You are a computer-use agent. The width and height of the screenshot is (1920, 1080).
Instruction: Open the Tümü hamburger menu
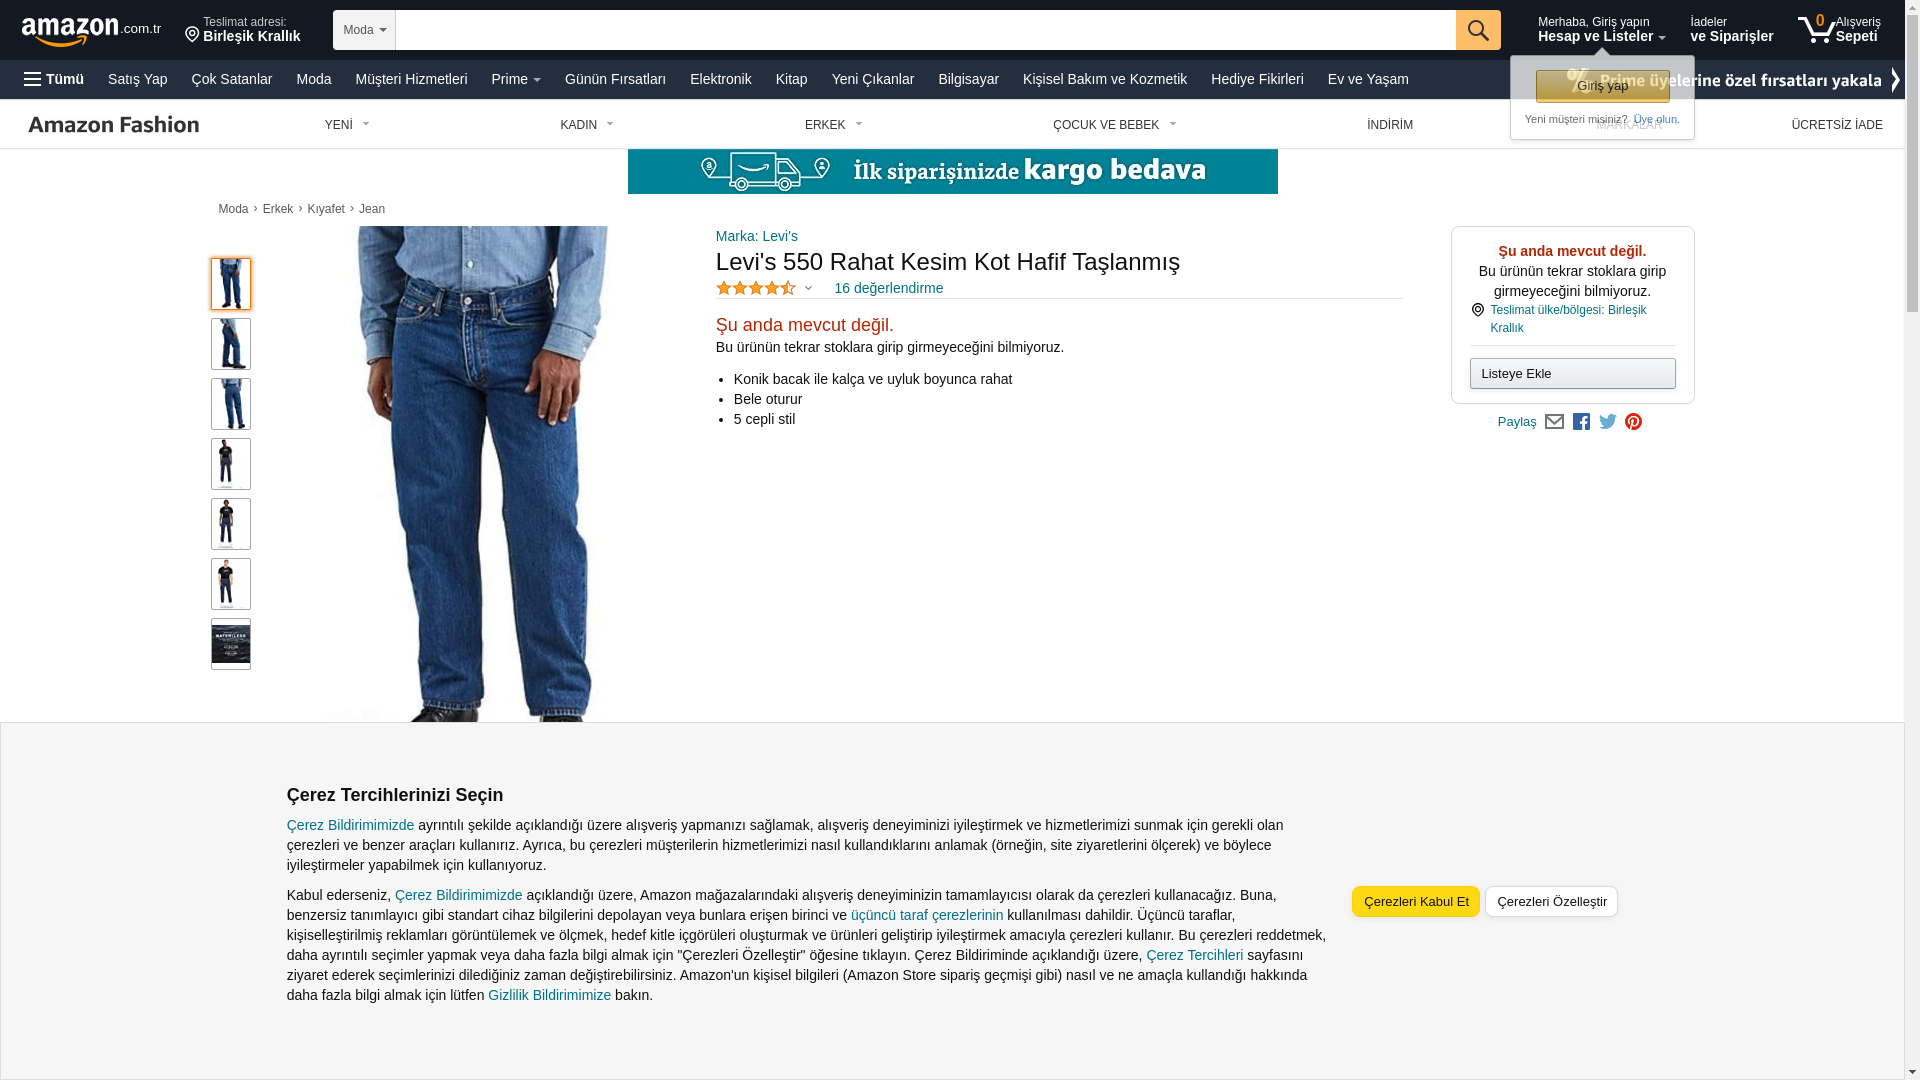pyautogui.click(x=54, y=79)
